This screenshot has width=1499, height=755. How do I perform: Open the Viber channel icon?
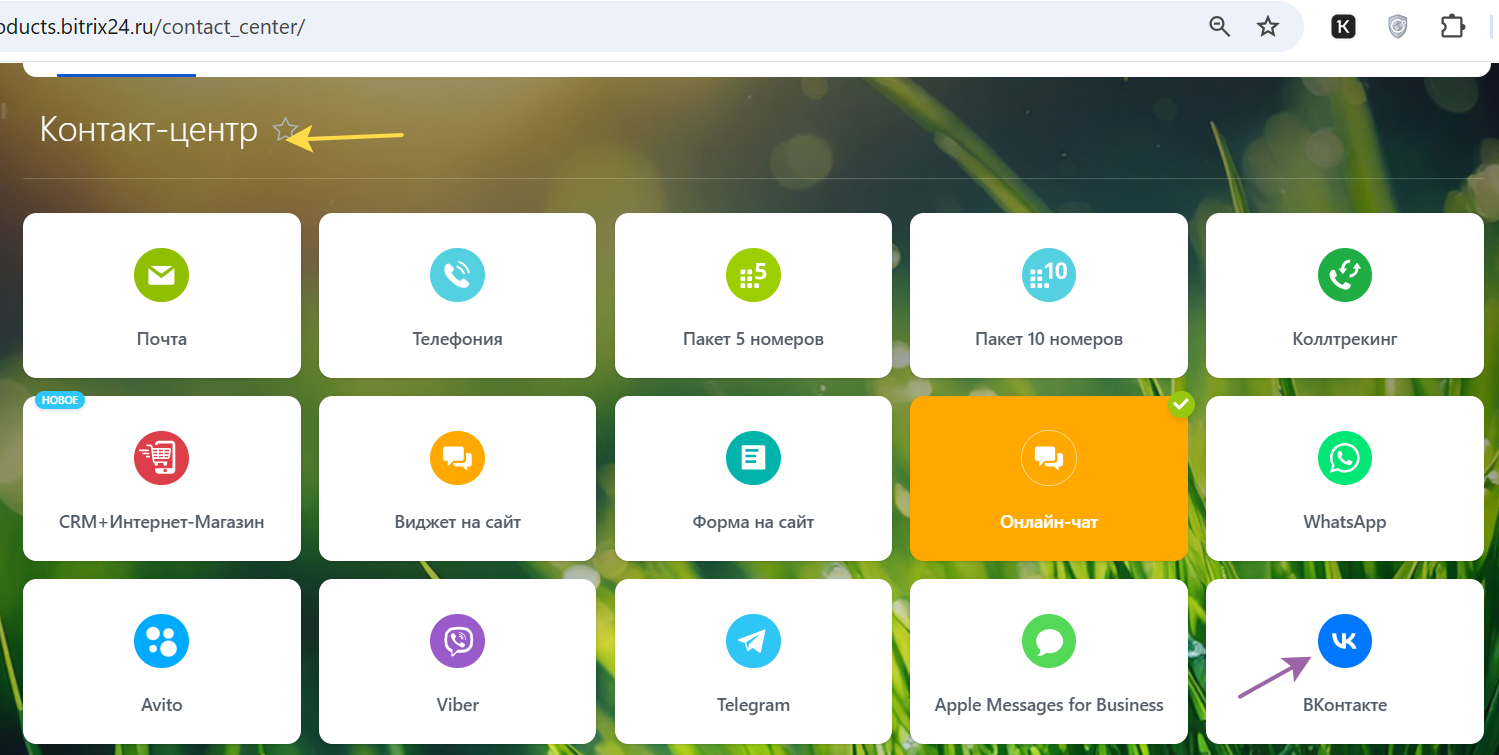pyautogui.click(x=457, y=641)
